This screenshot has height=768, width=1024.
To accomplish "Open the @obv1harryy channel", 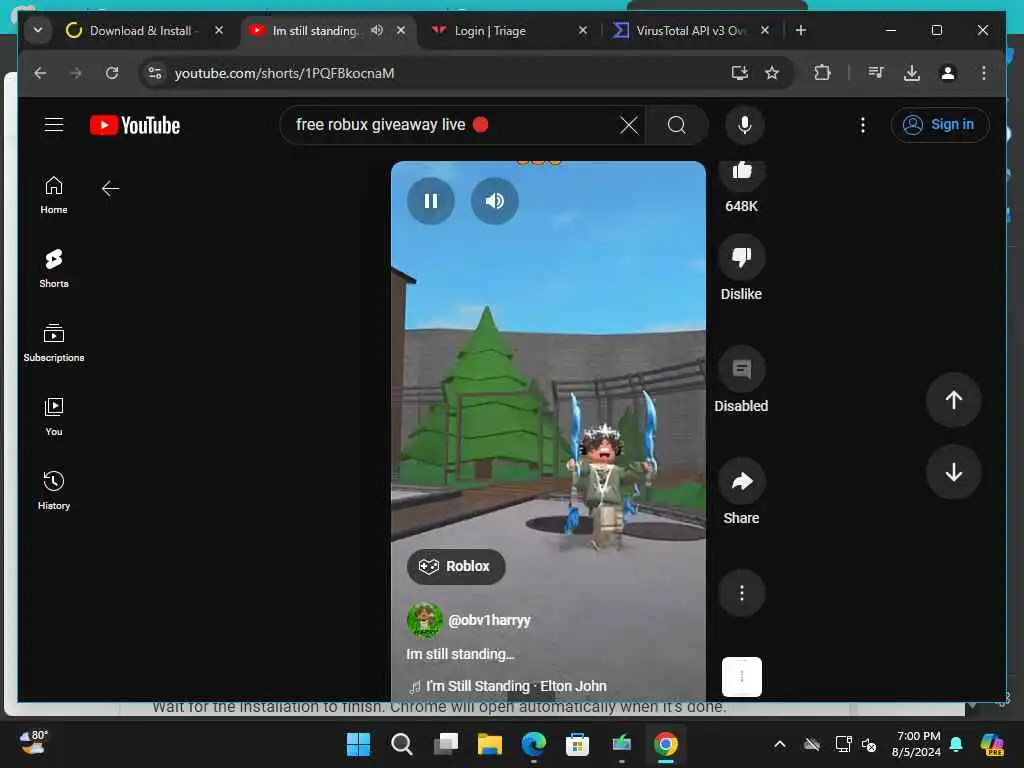I will [489, 620].
